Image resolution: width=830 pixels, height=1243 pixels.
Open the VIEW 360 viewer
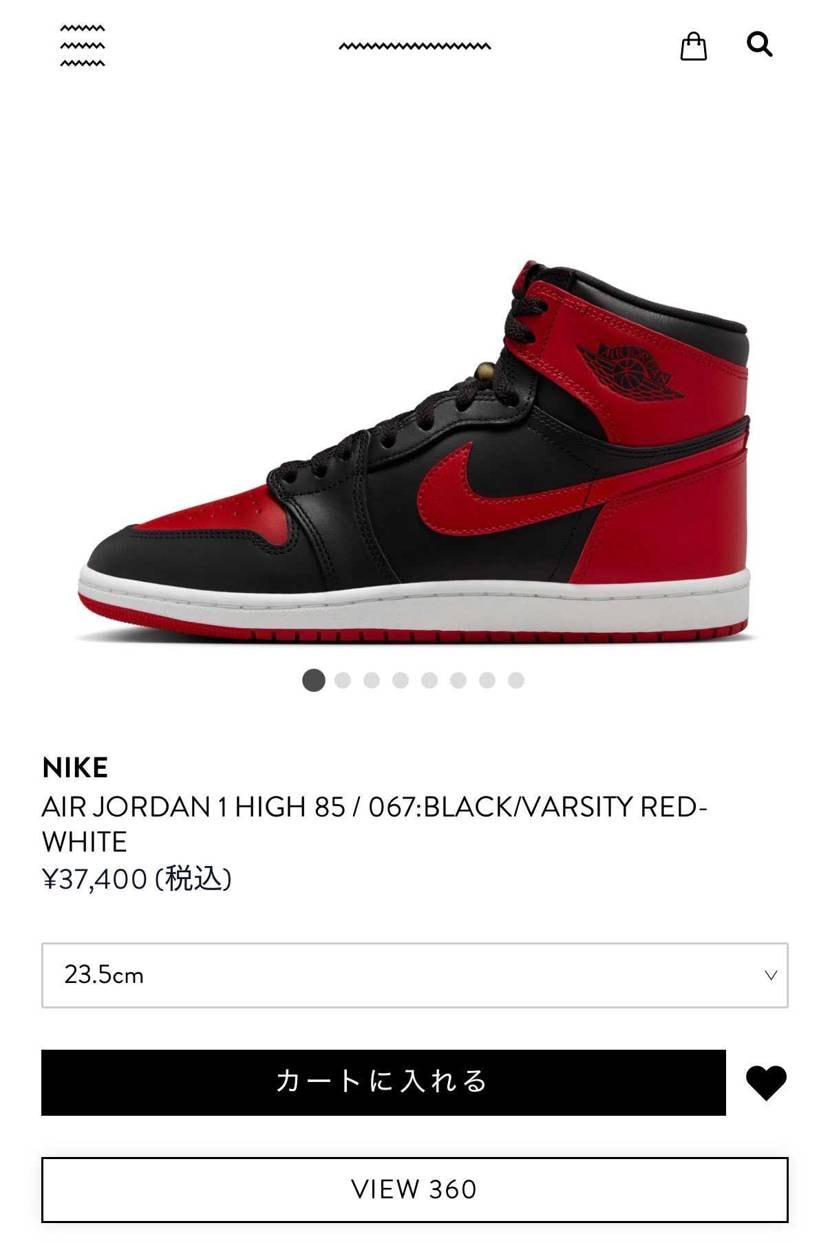tap(414, 1189)
